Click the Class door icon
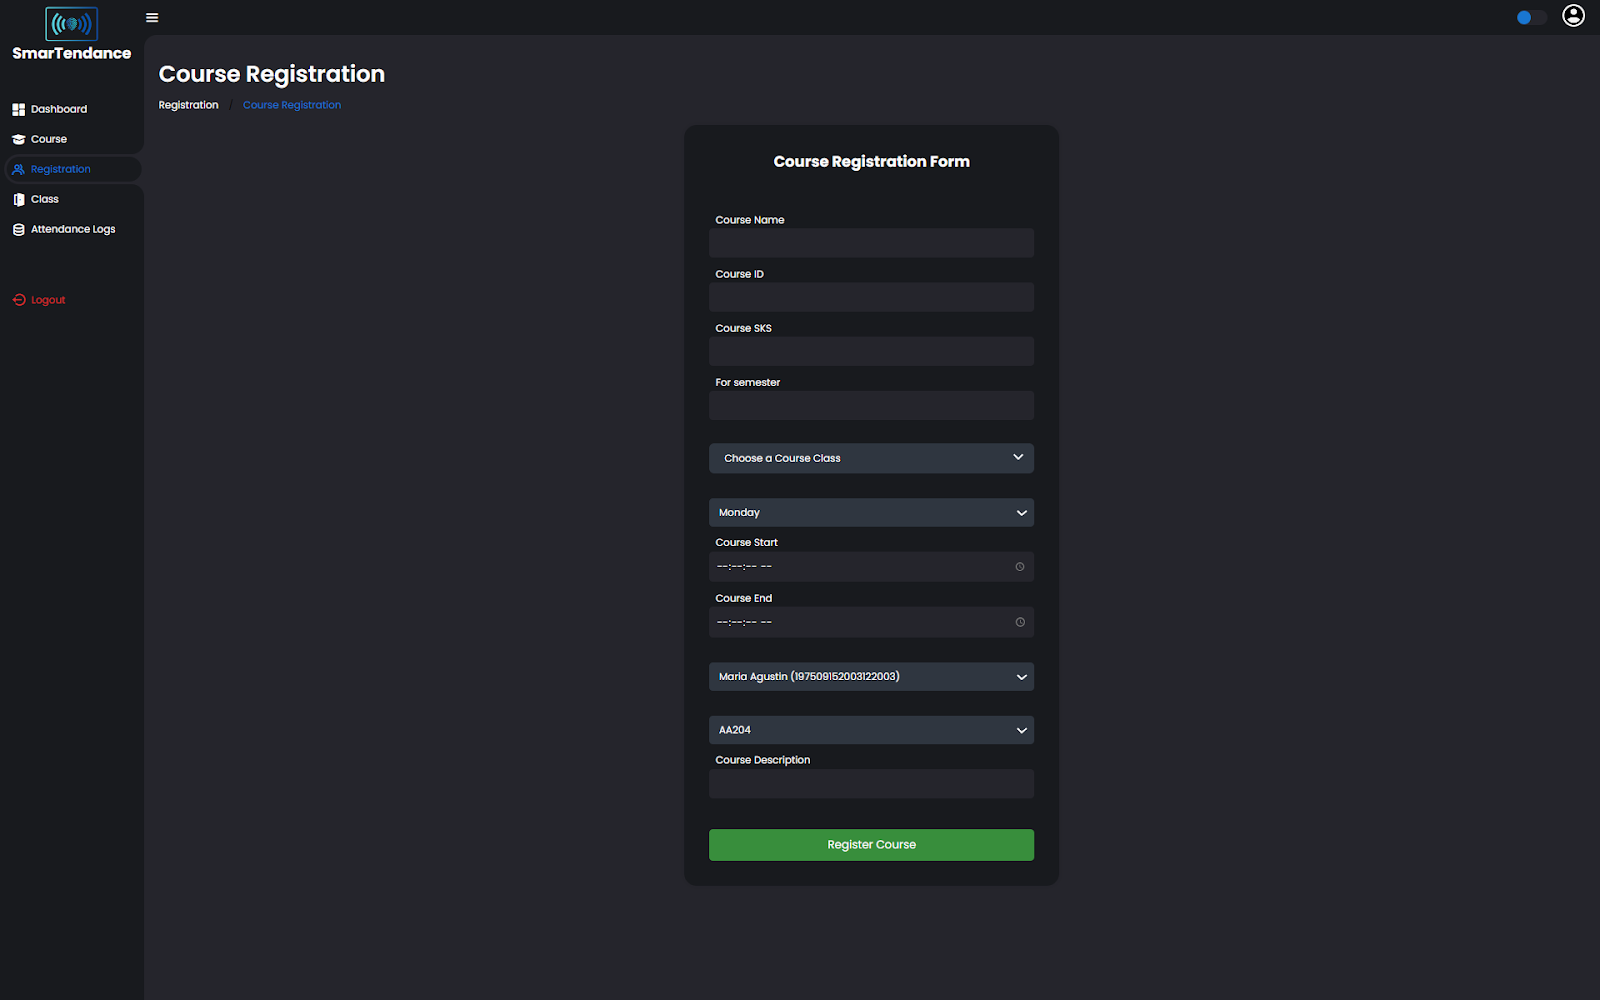 coord(18,199)
